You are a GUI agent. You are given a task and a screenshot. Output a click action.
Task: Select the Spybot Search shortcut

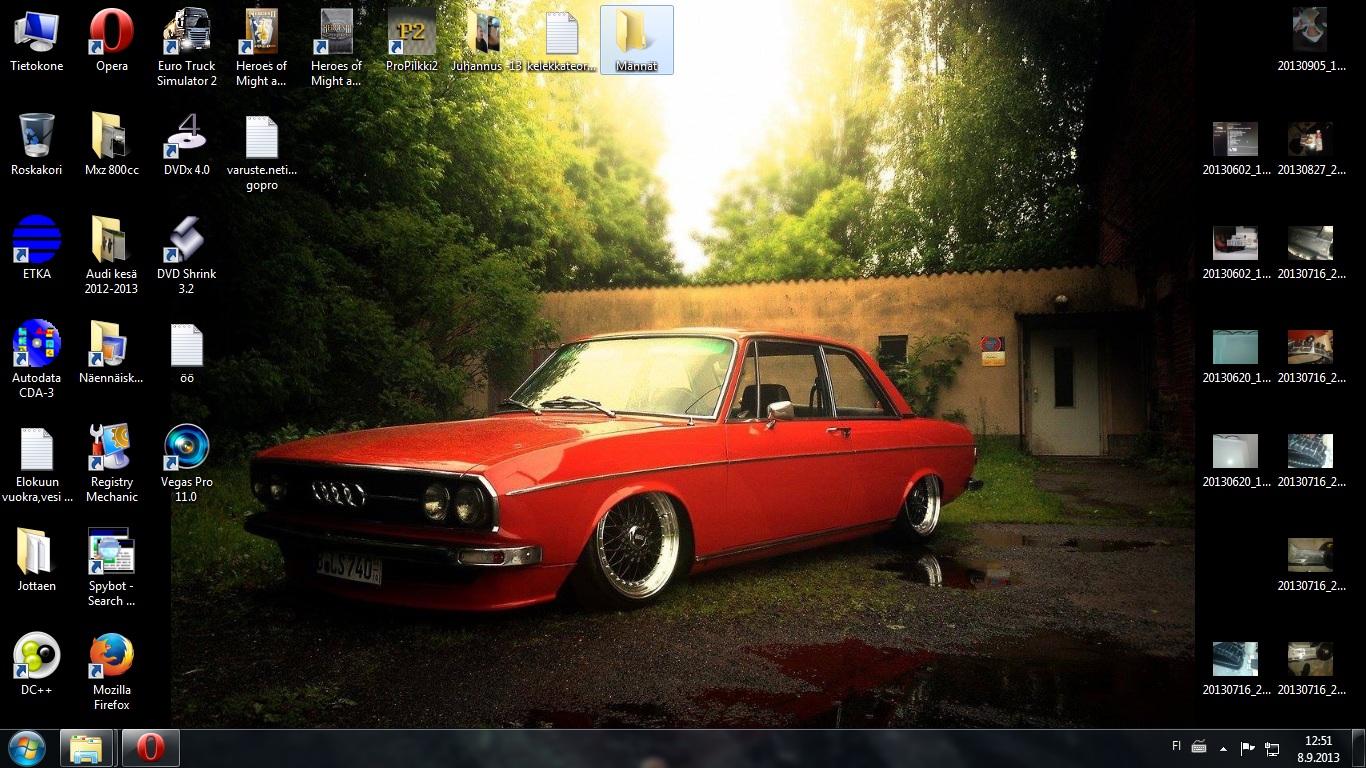[111, 553]
